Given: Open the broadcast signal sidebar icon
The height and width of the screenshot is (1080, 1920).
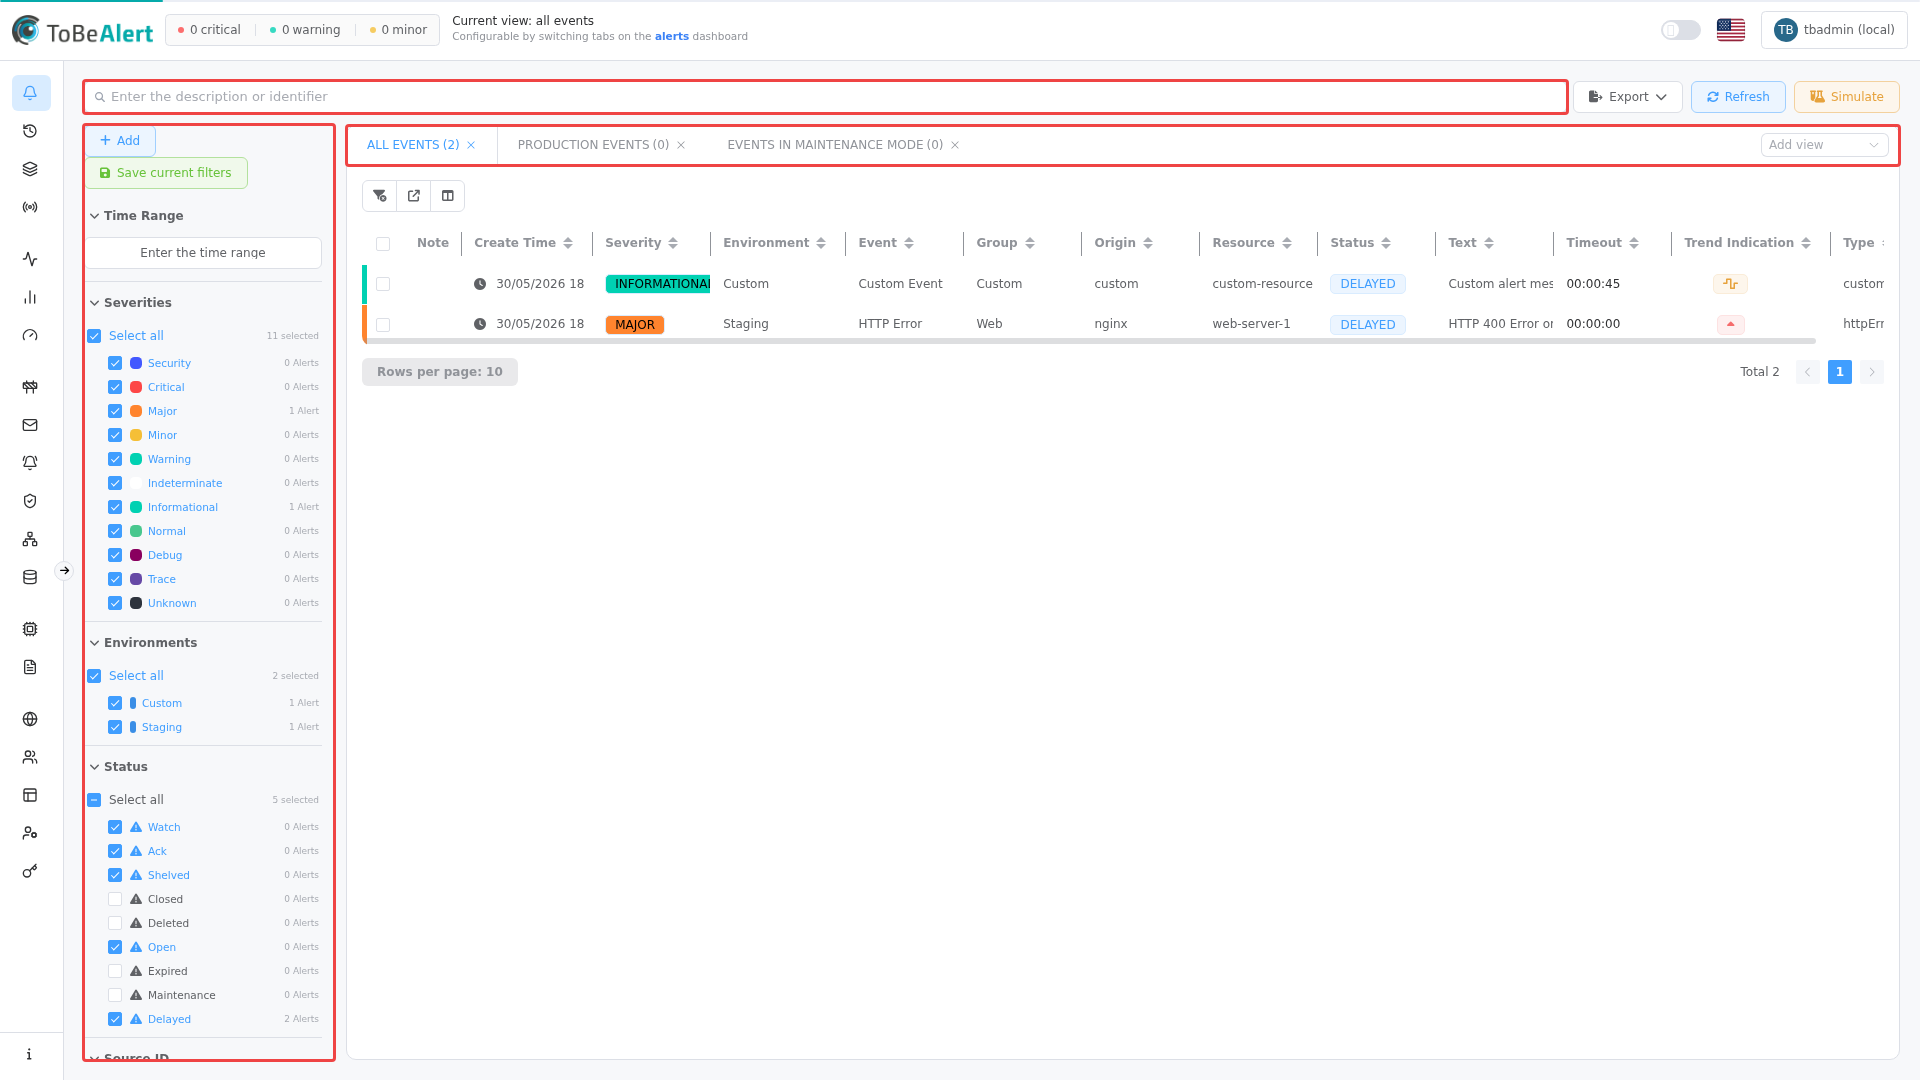Looking at the screenshot, I should 30,207.
